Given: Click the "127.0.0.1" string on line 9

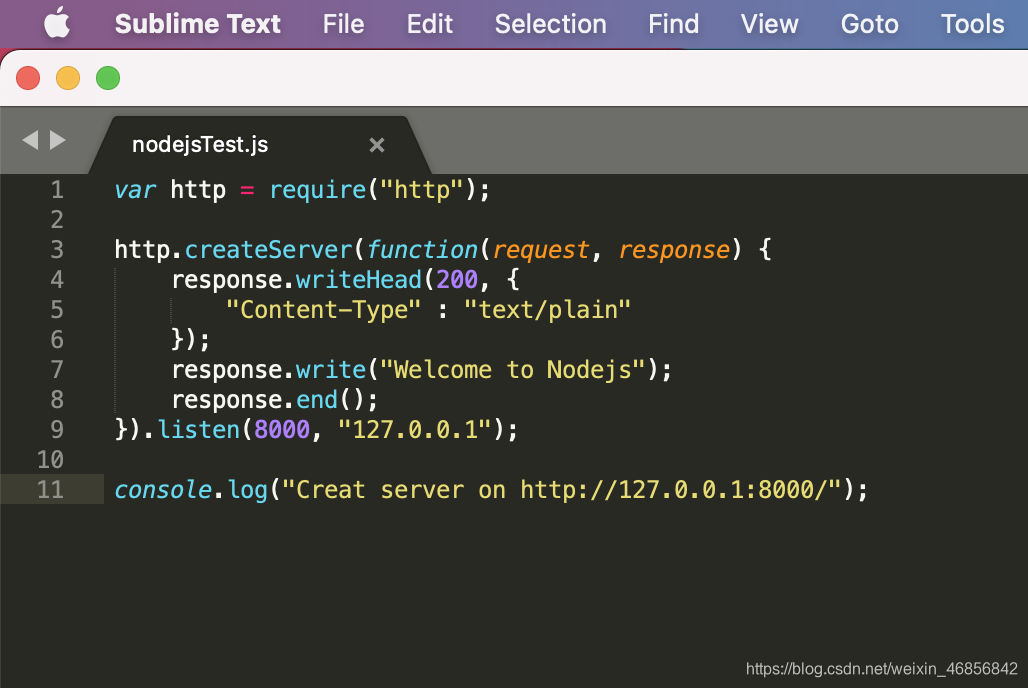Looking at the screenshot, I should 414,430.
